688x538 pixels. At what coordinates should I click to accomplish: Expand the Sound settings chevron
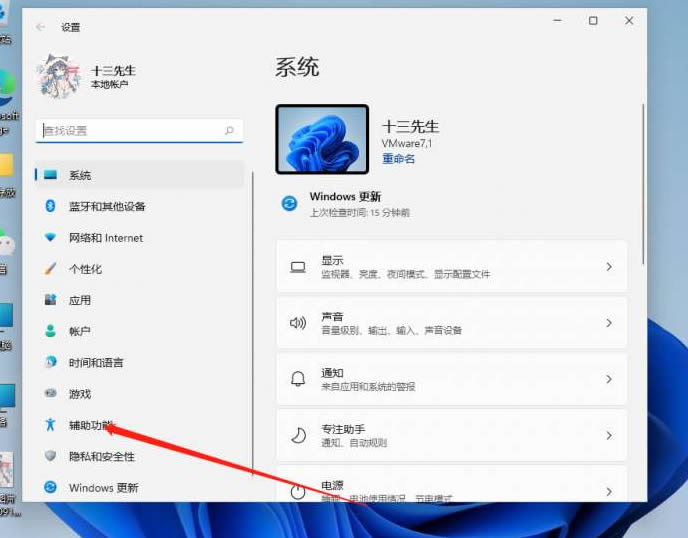click(x=608, y=323)
